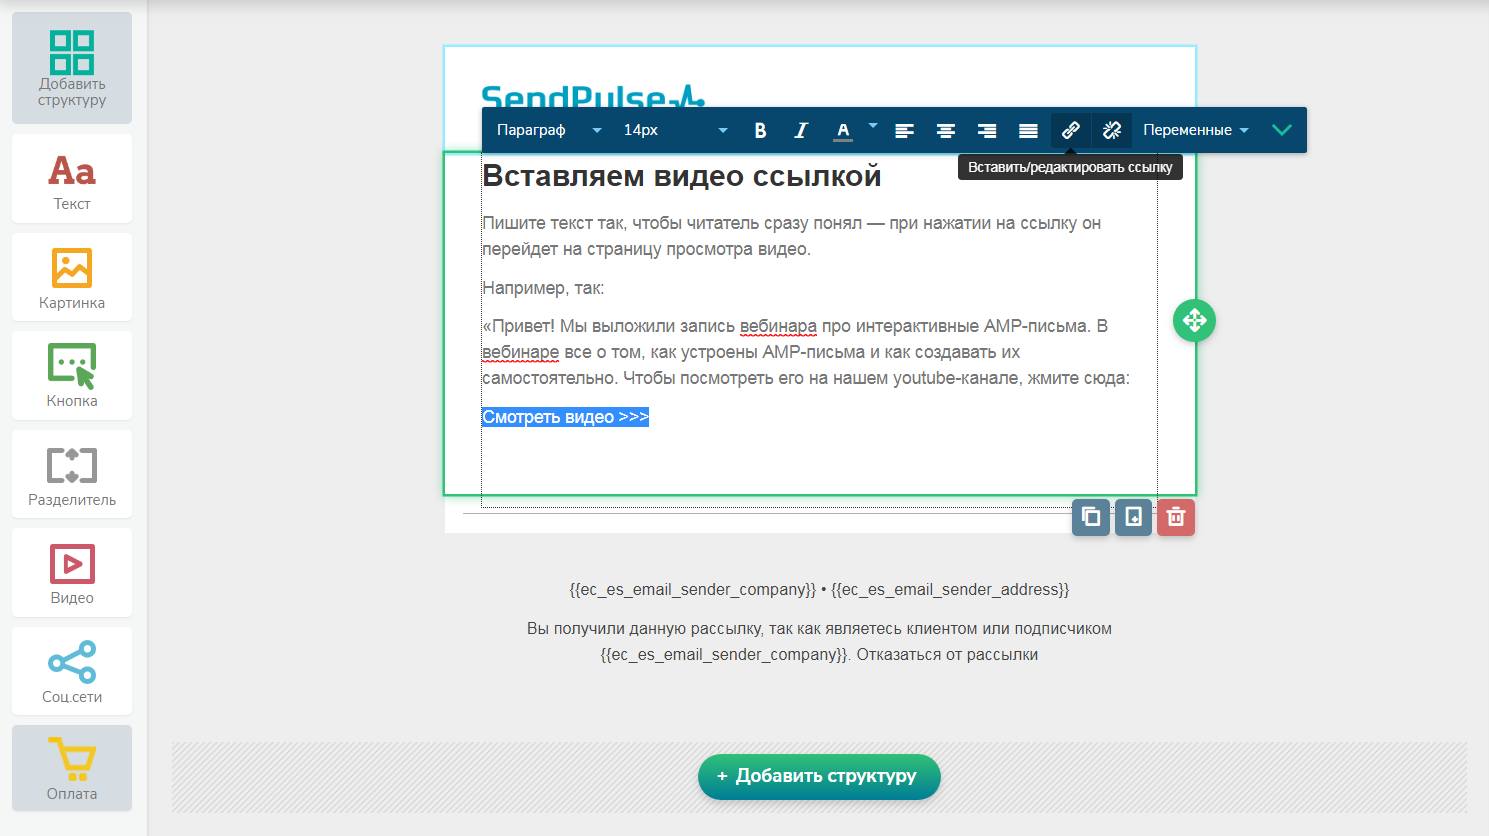
Task: Open text color picker dropdown arrow
Action: pyautogui.click(x=873, y=126)
